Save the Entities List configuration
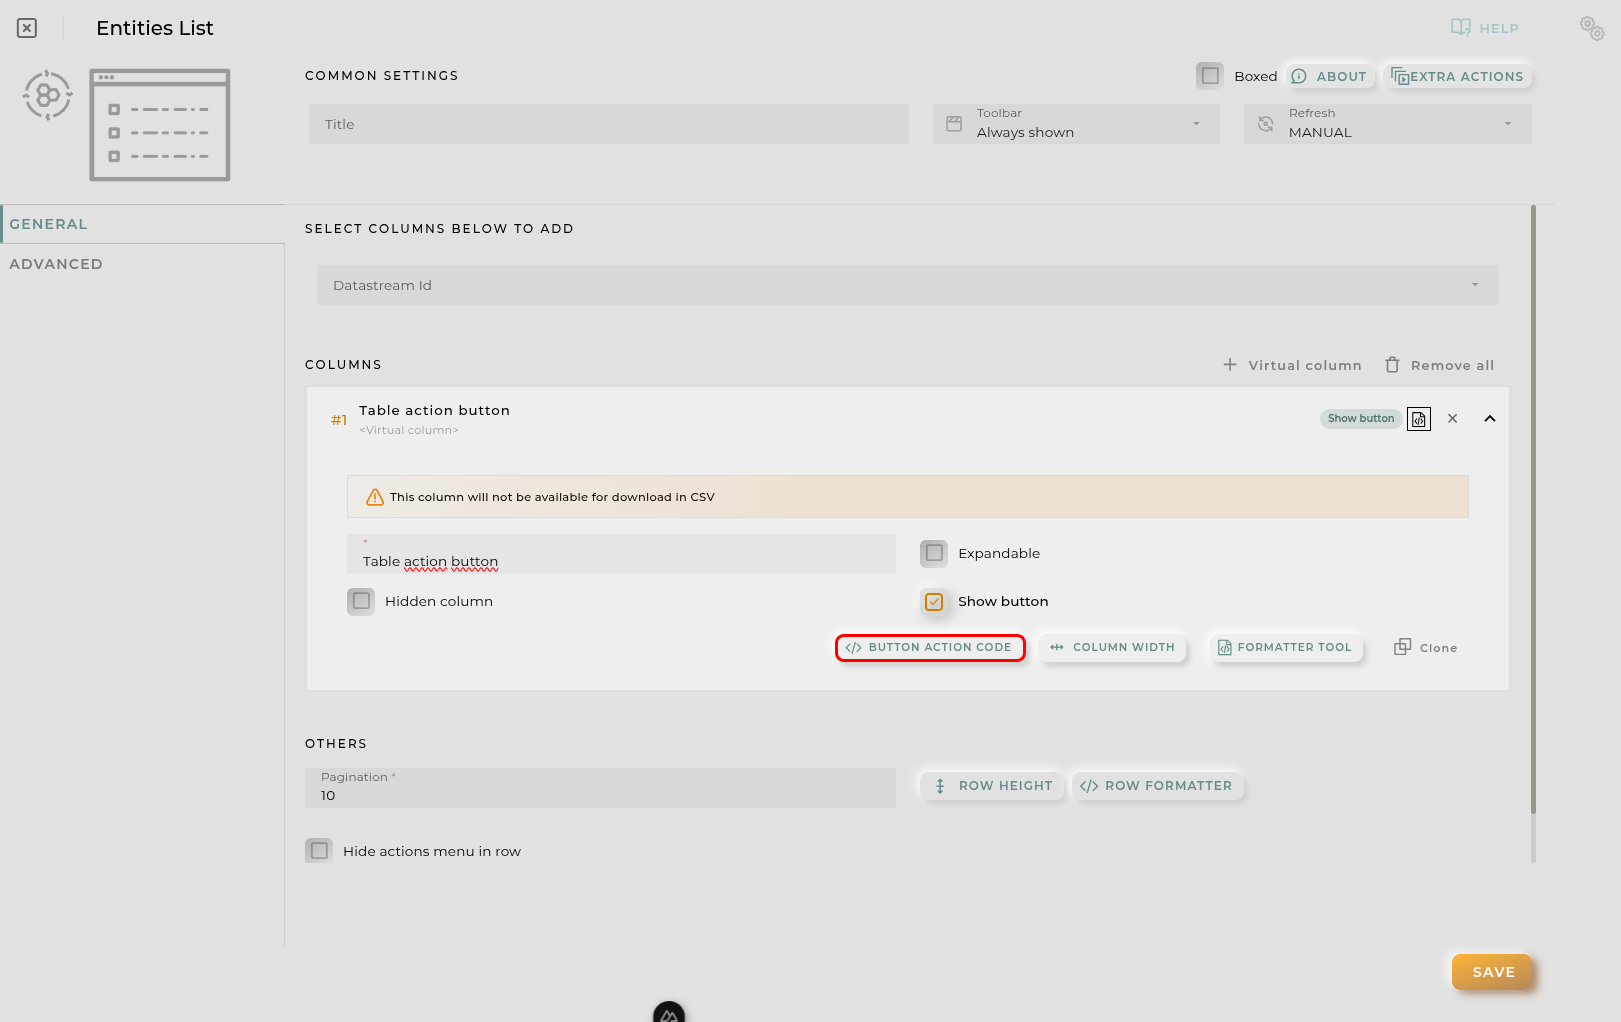Image resolution: width=1621 pixels, height=1022 pixels. coord(1492,971)
